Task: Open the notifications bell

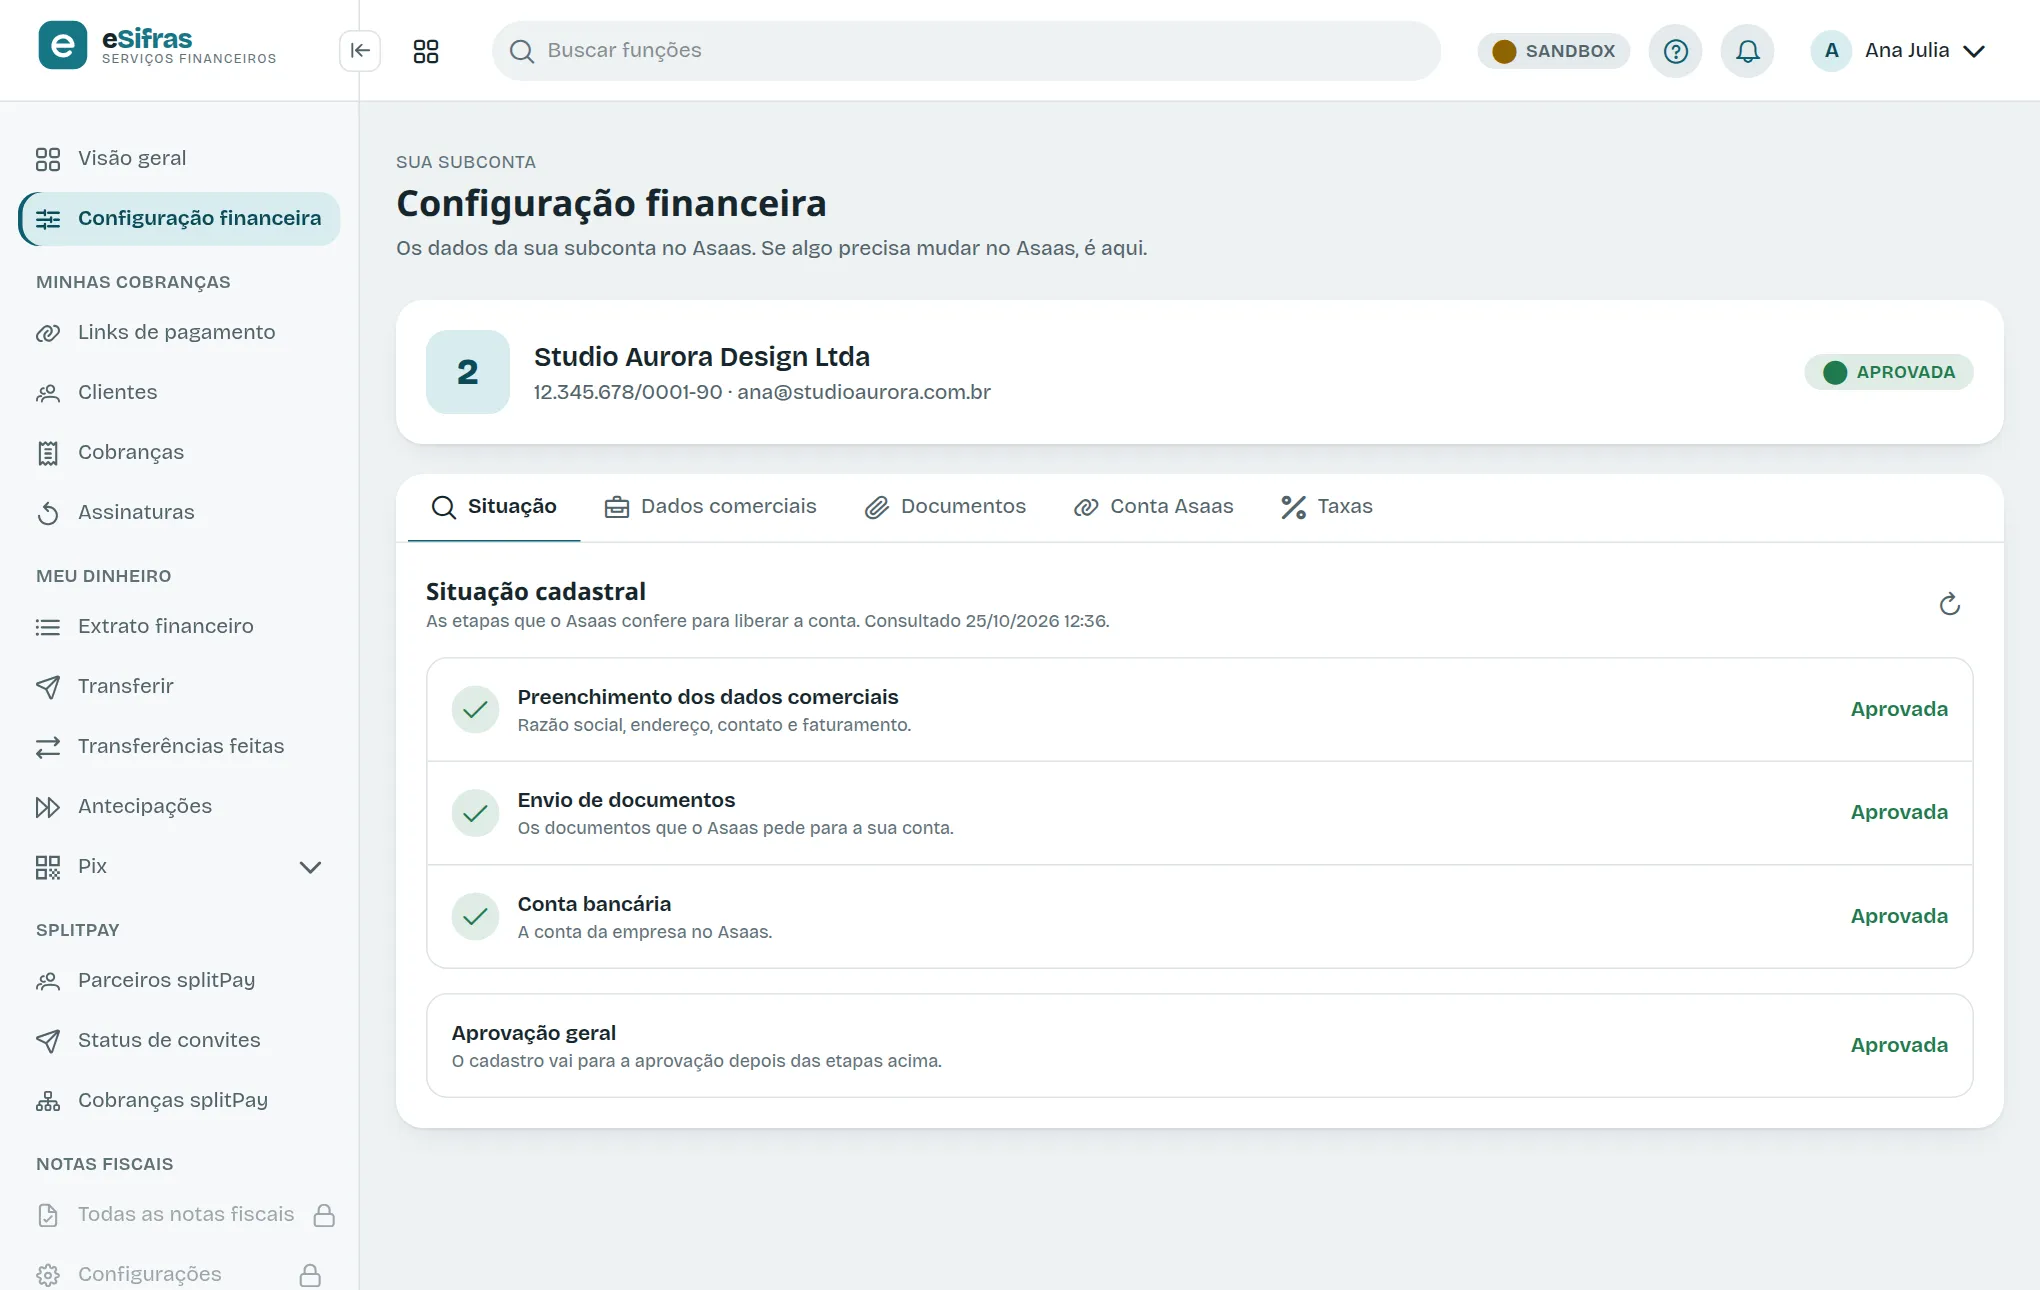Action: click(x=1748, y=51)
